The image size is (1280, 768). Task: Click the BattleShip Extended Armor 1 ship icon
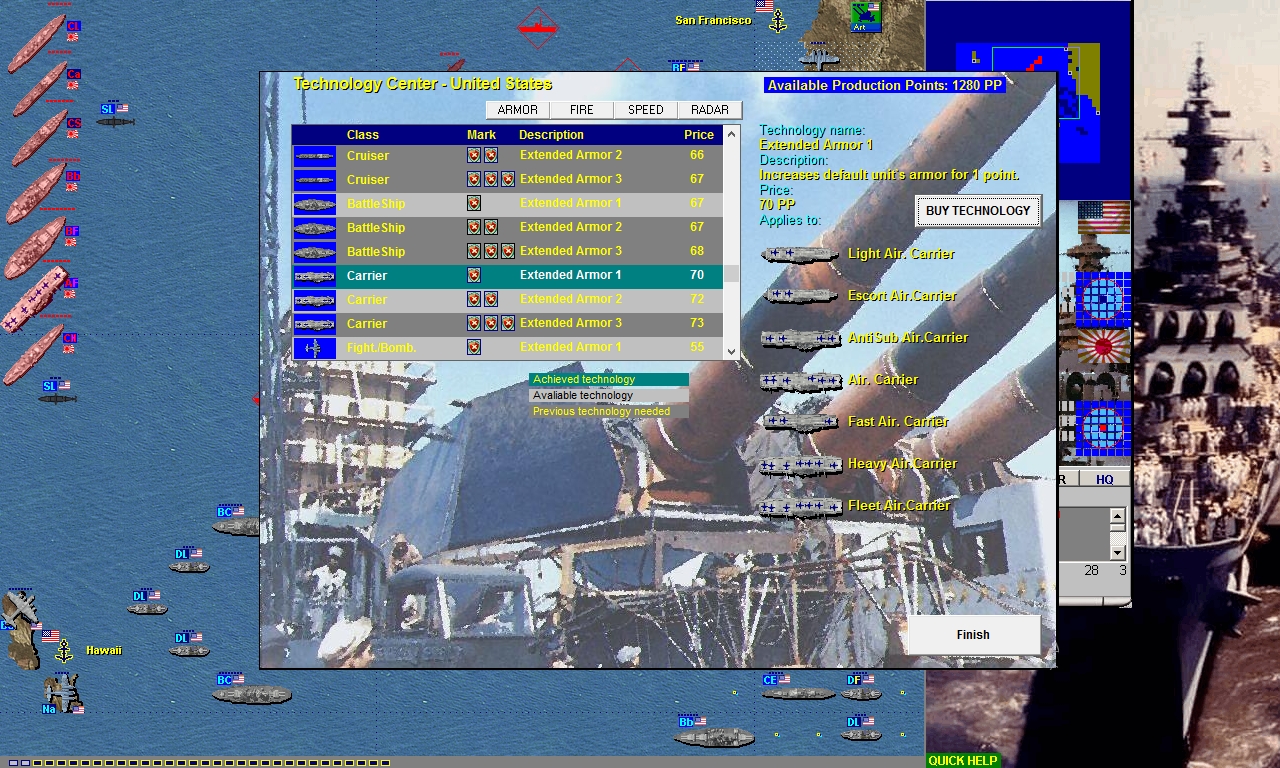coord(314,204)
